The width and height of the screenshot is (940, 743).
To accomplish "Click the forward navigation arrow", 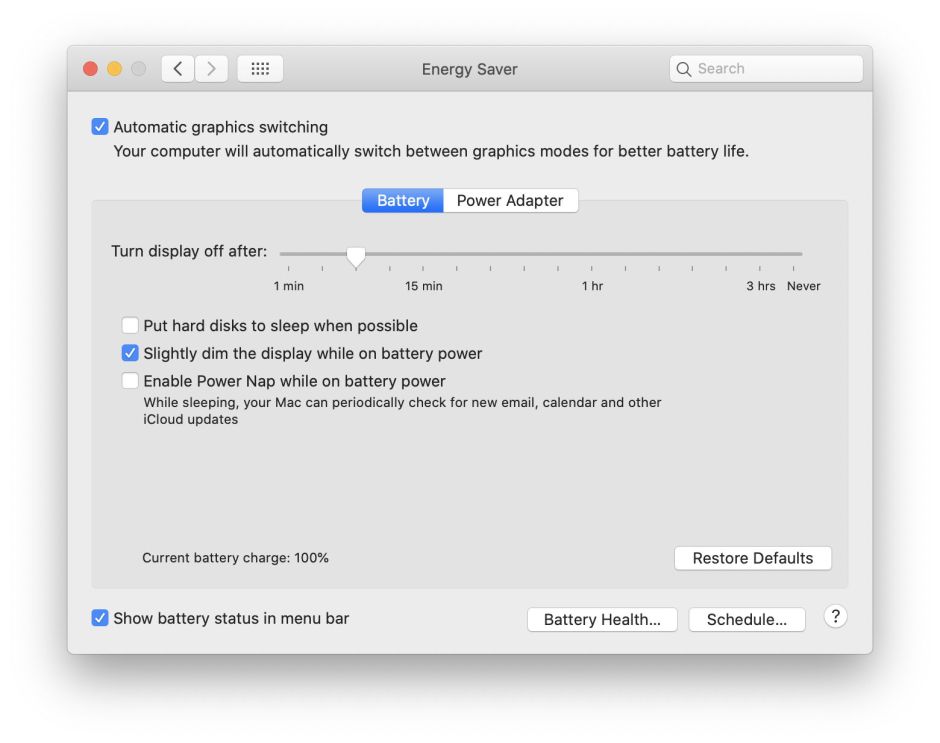I will pos(211,68).
